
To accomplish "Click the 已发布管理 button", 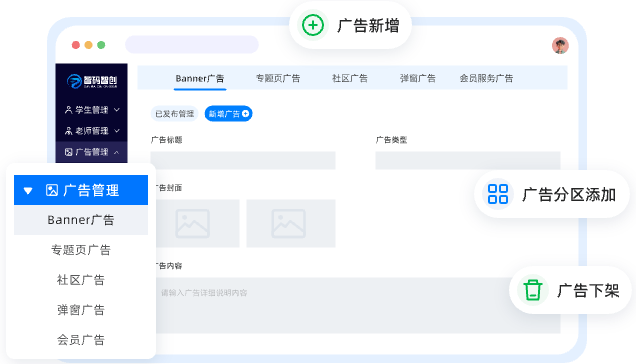I will pos(174,114).
